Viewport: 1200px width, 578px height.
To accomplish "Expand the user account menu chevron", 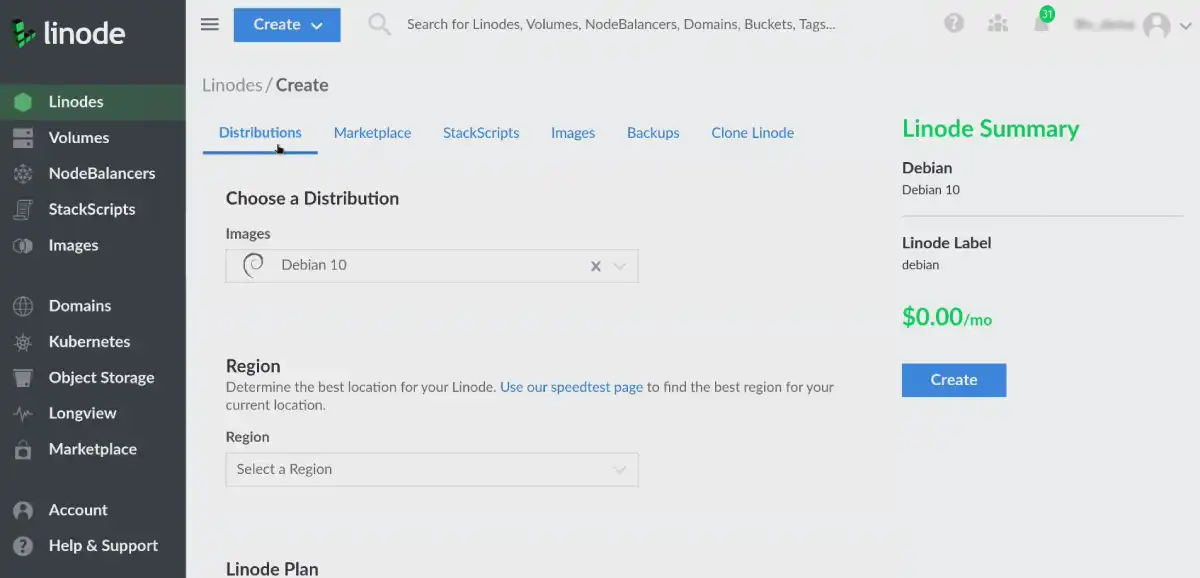I will [1185, 26].
